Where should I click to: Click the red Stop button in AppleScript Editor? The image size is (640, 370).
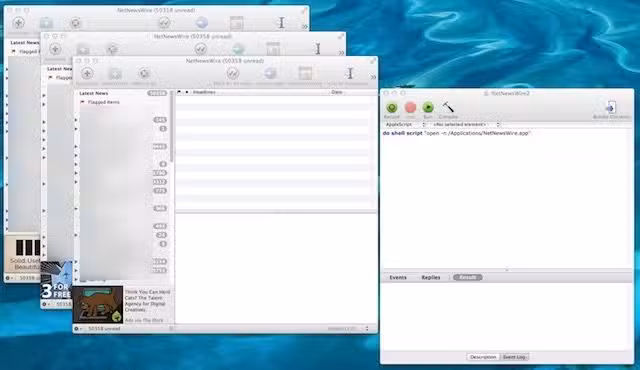[411, 108]
